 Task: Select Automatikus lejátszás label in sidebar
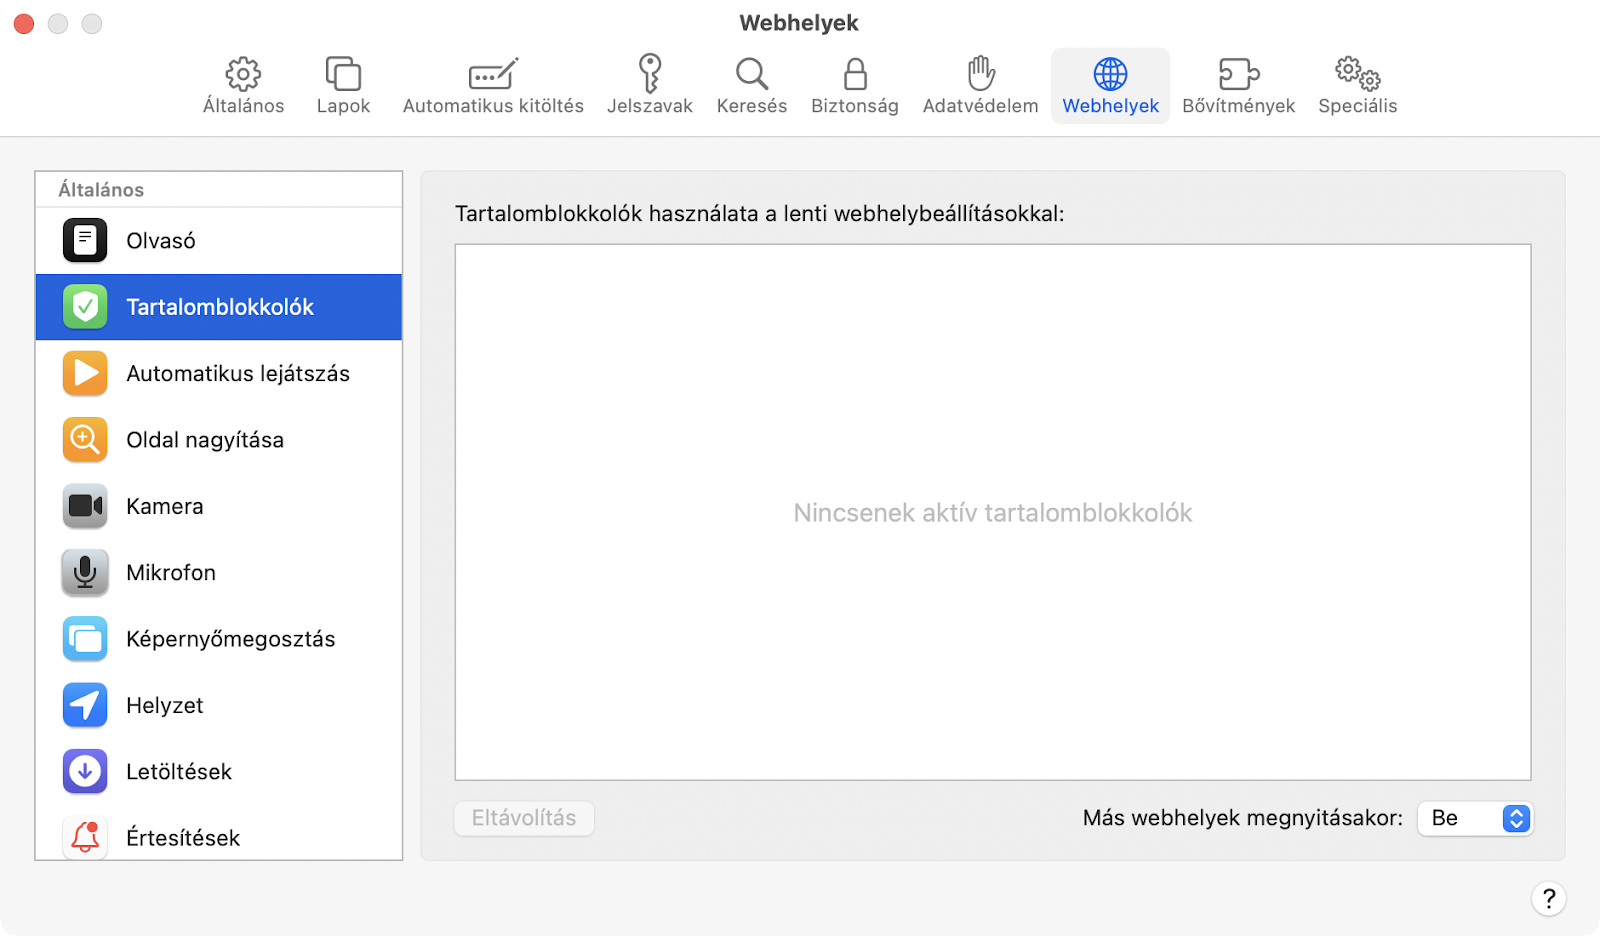pos(238,374)
